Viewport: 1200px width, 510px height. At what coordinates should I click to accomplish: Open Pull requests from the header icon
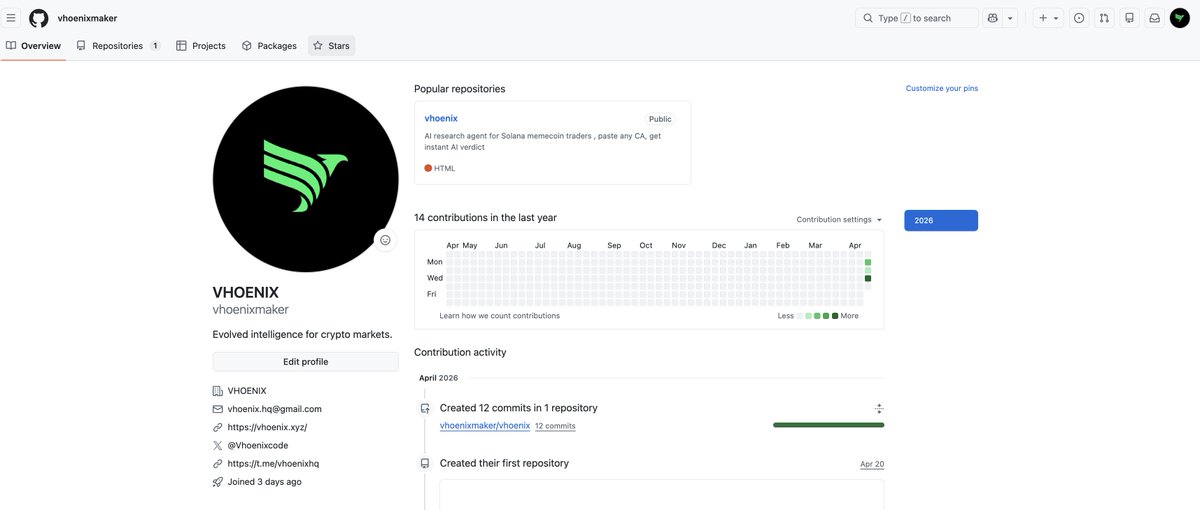[1104, 18]
